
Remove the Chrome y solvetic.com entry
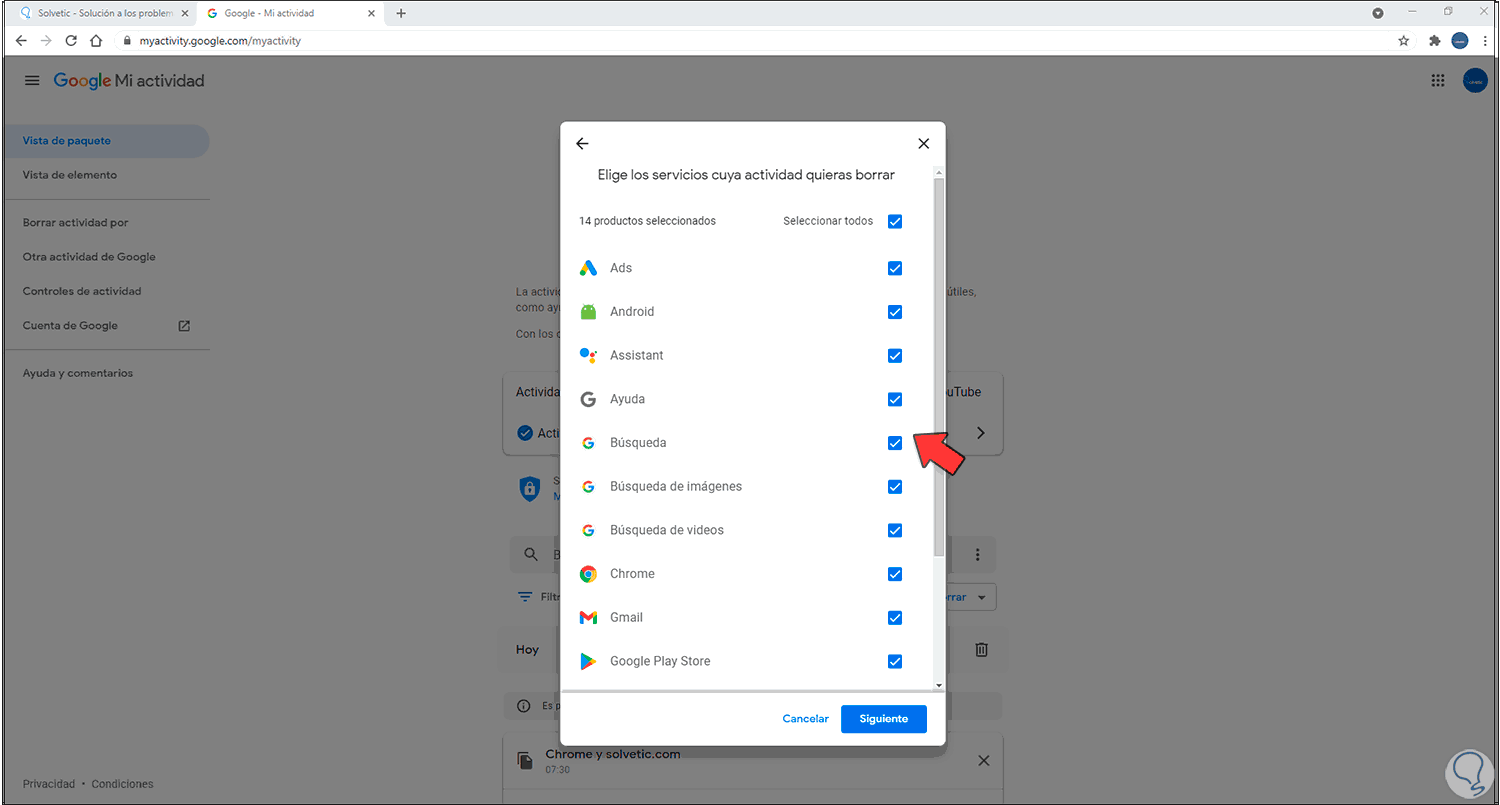pos(984,761)
